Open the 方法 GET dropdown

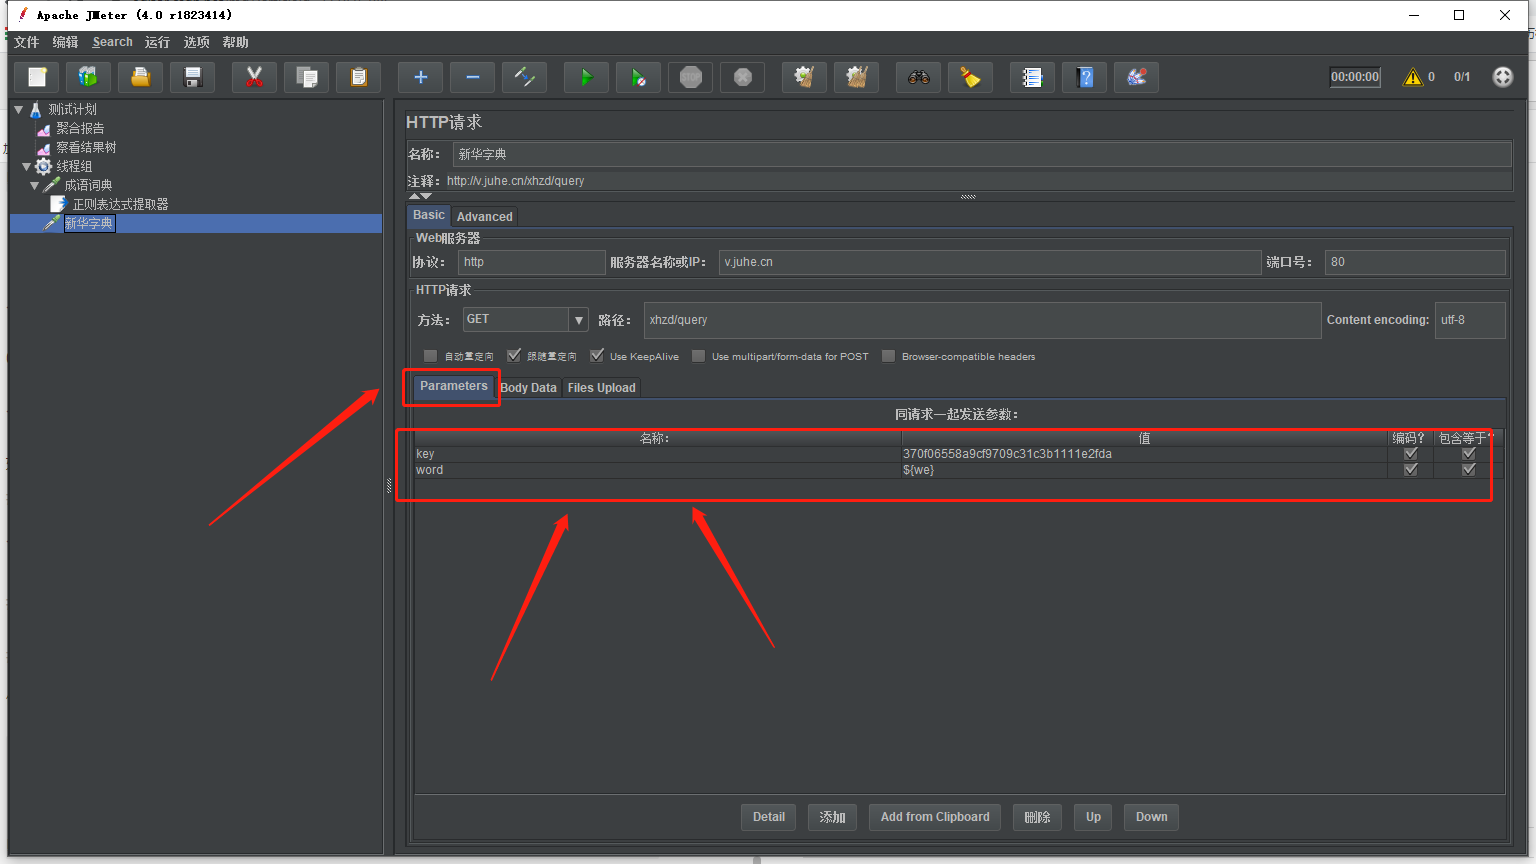pyautogui.click(x=578, y=320)
